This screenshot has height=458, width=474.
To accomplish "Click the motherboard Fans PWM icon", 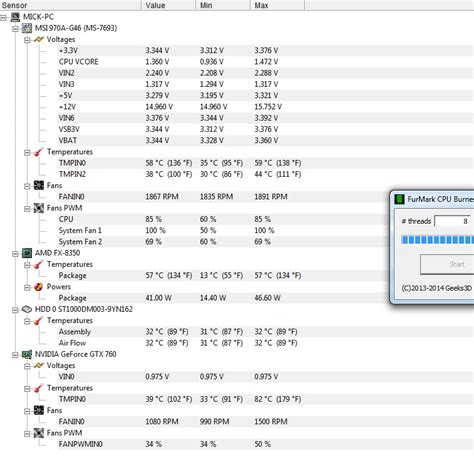I will [39, 208].
